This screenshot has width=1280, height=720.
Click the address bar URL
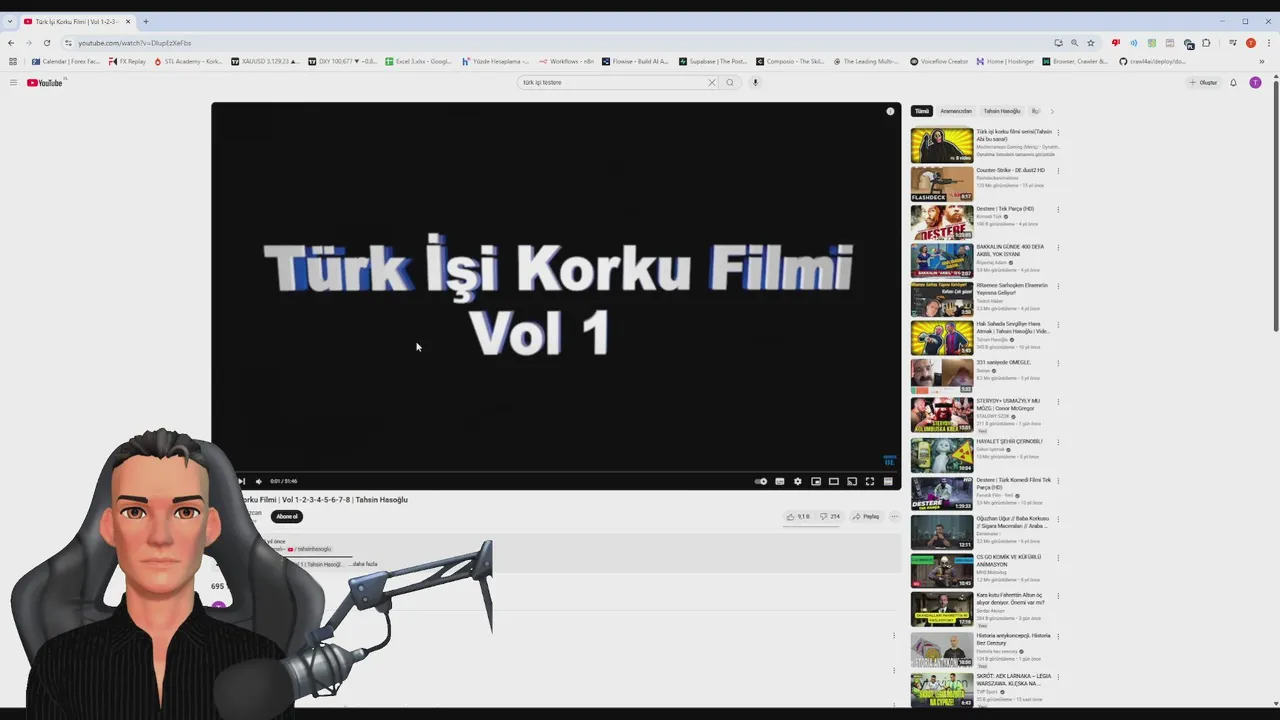point(135,43)
